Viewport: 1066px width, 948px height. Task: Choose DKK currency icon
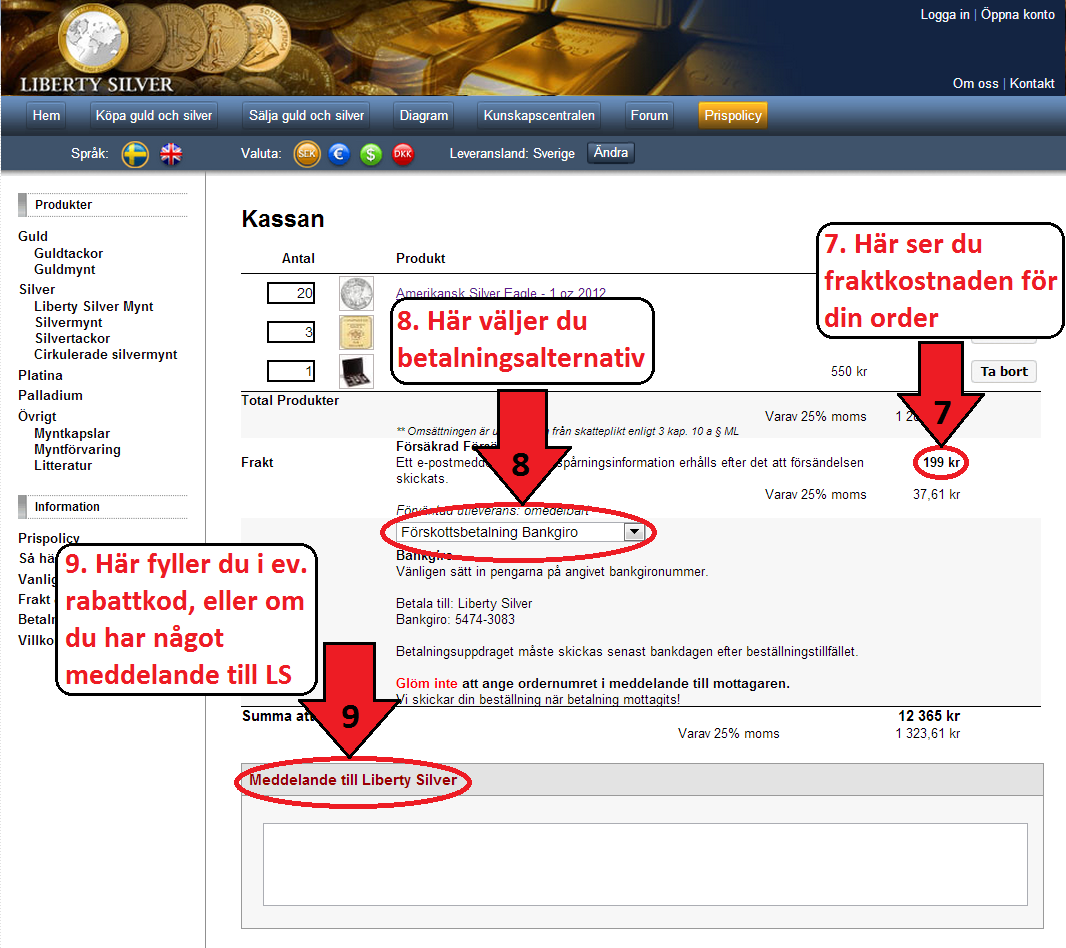tap(403, 154)
